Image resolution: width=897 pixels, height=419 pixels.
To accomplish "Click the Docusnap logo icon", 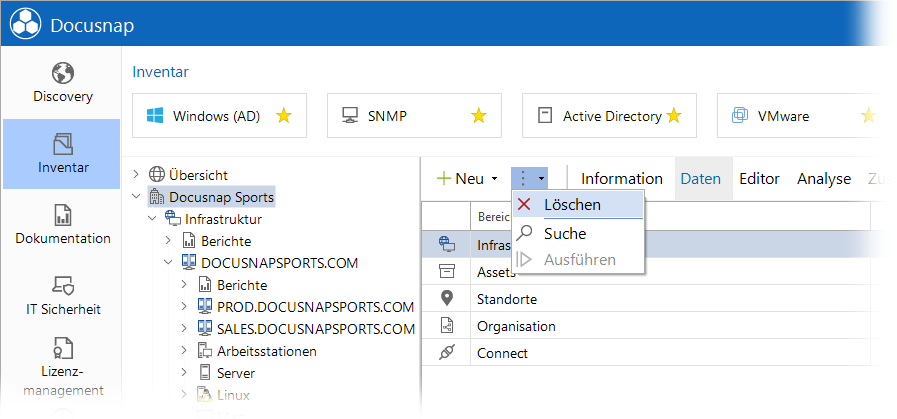I will (x=26, y=25).
